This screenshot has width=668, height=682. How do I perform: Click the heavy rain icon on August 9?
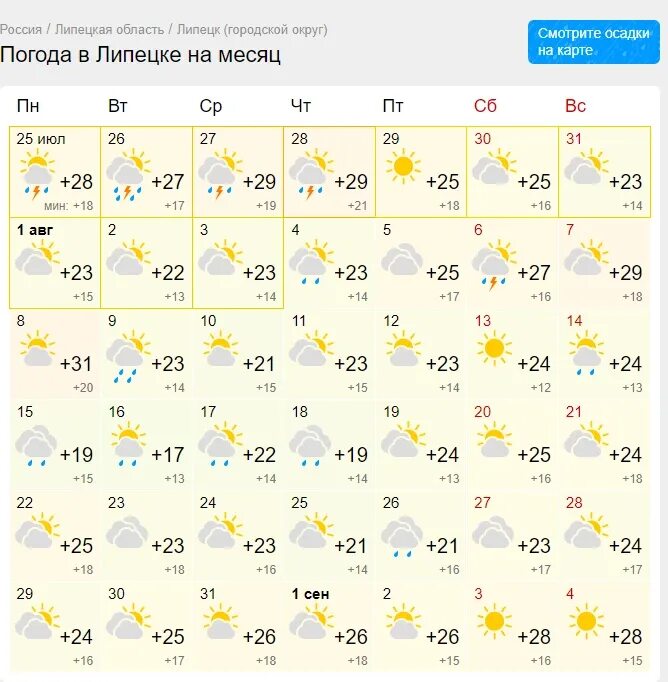(128, 357)
